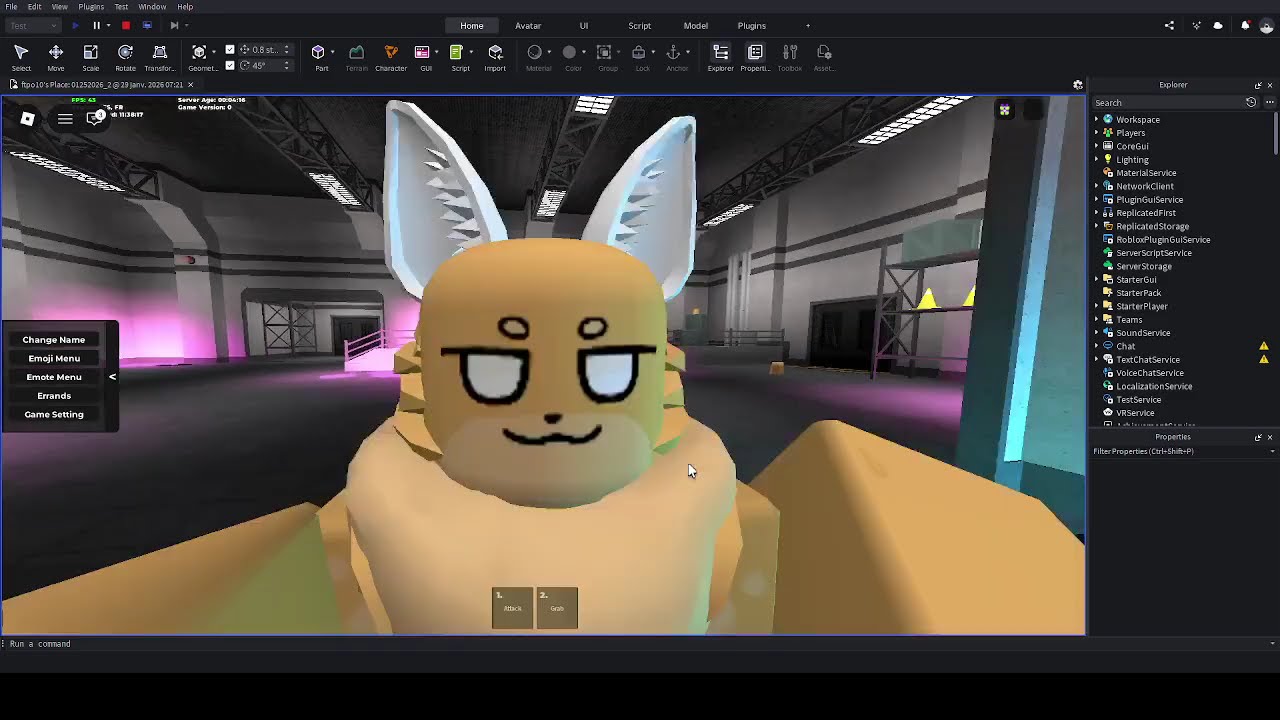Expand the Lighting node

point(1096,159)
